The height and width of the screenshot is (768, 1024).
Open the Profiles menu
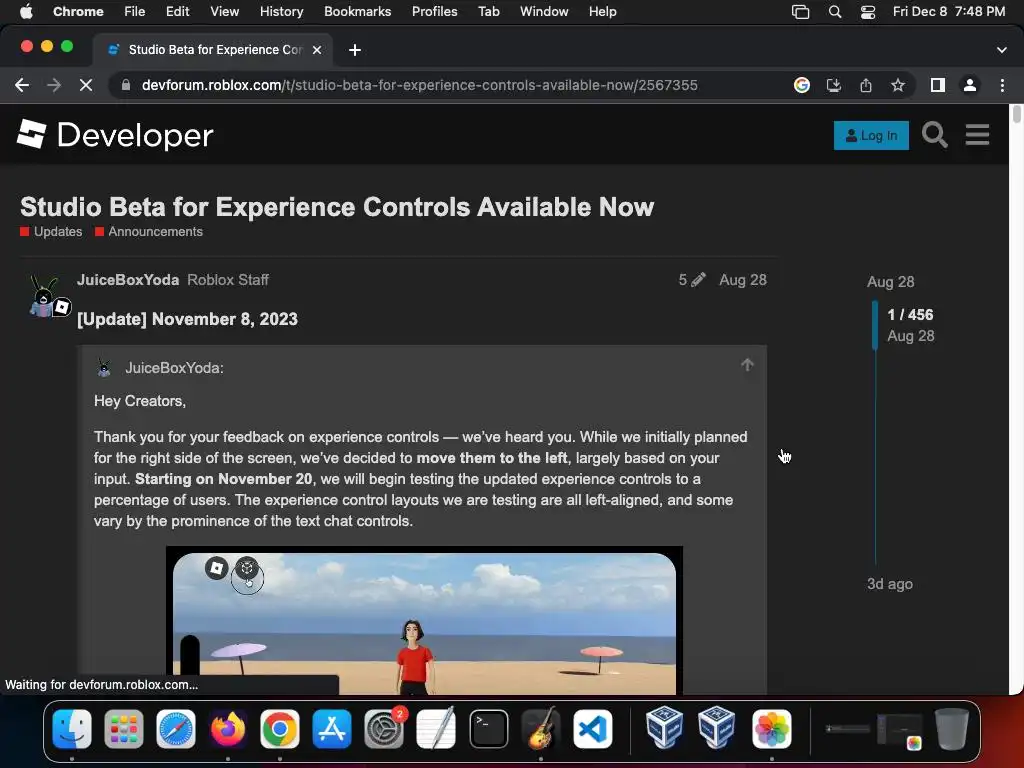click(x=434, y=11)
